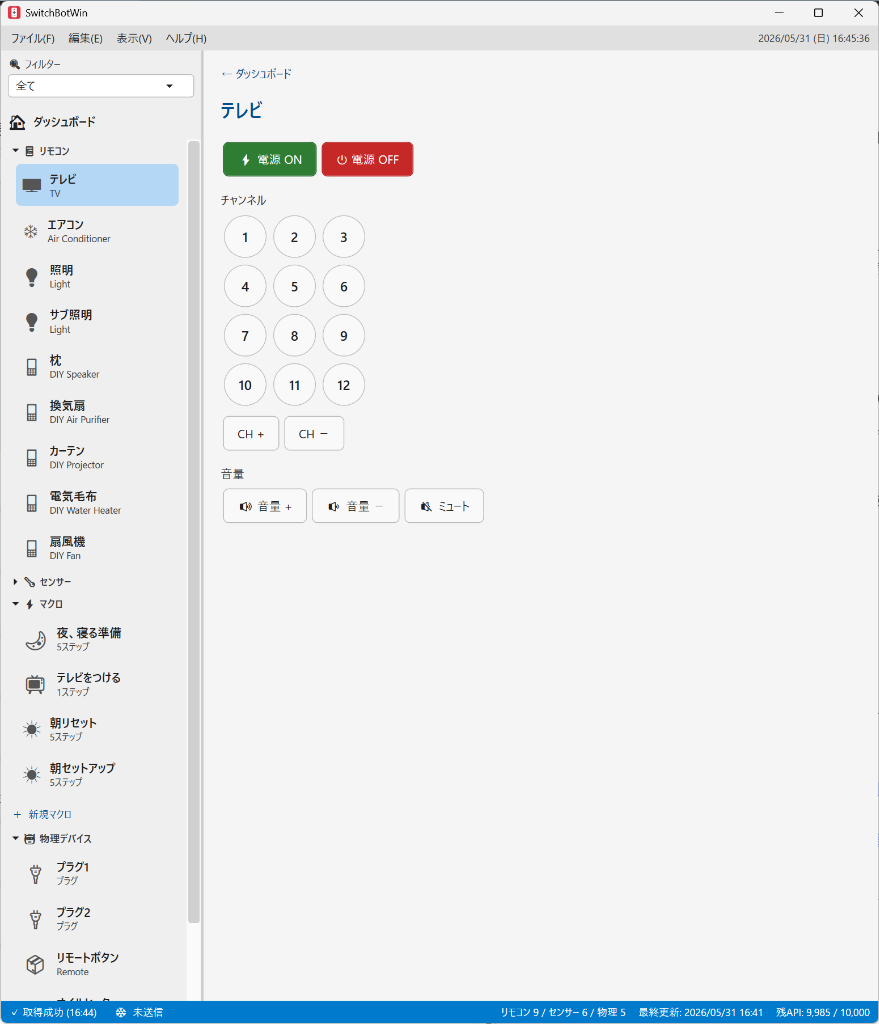Screen dimensions: 879x1024
Task: Click the snowflake icon for エアコン
Action: pyautogui.click(x=31, y=231)
